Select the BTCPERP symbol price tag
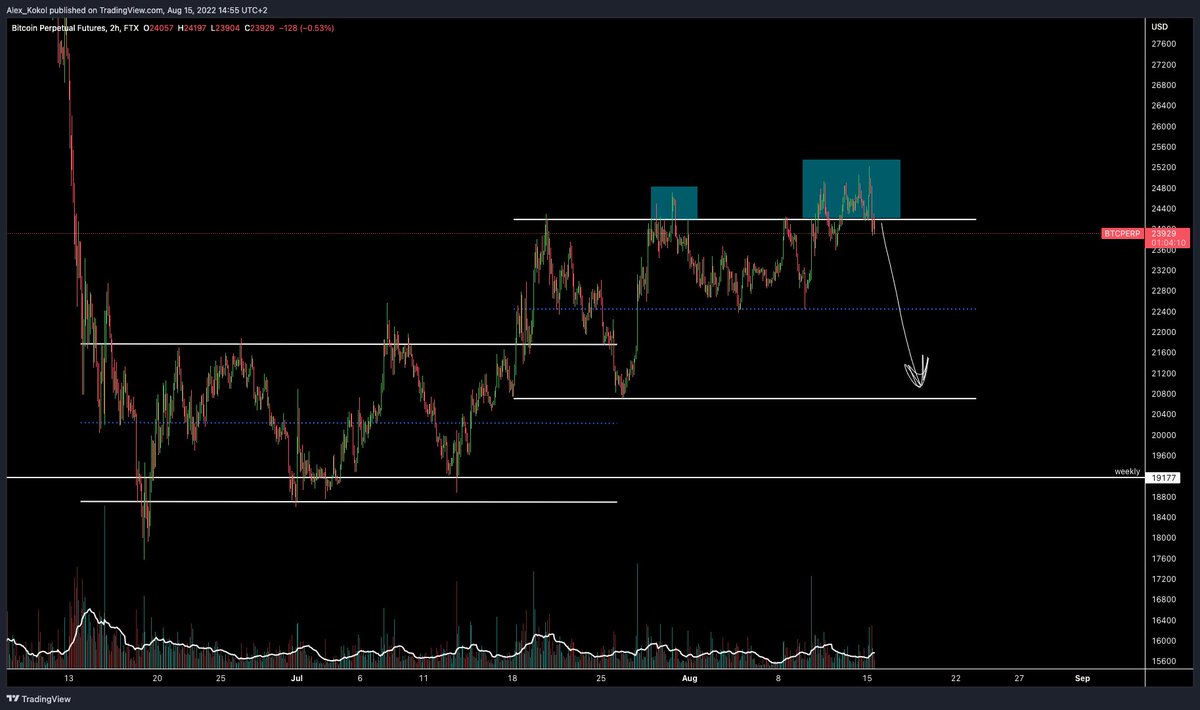Screen dimensions: 1200x710 (1120, 233)
